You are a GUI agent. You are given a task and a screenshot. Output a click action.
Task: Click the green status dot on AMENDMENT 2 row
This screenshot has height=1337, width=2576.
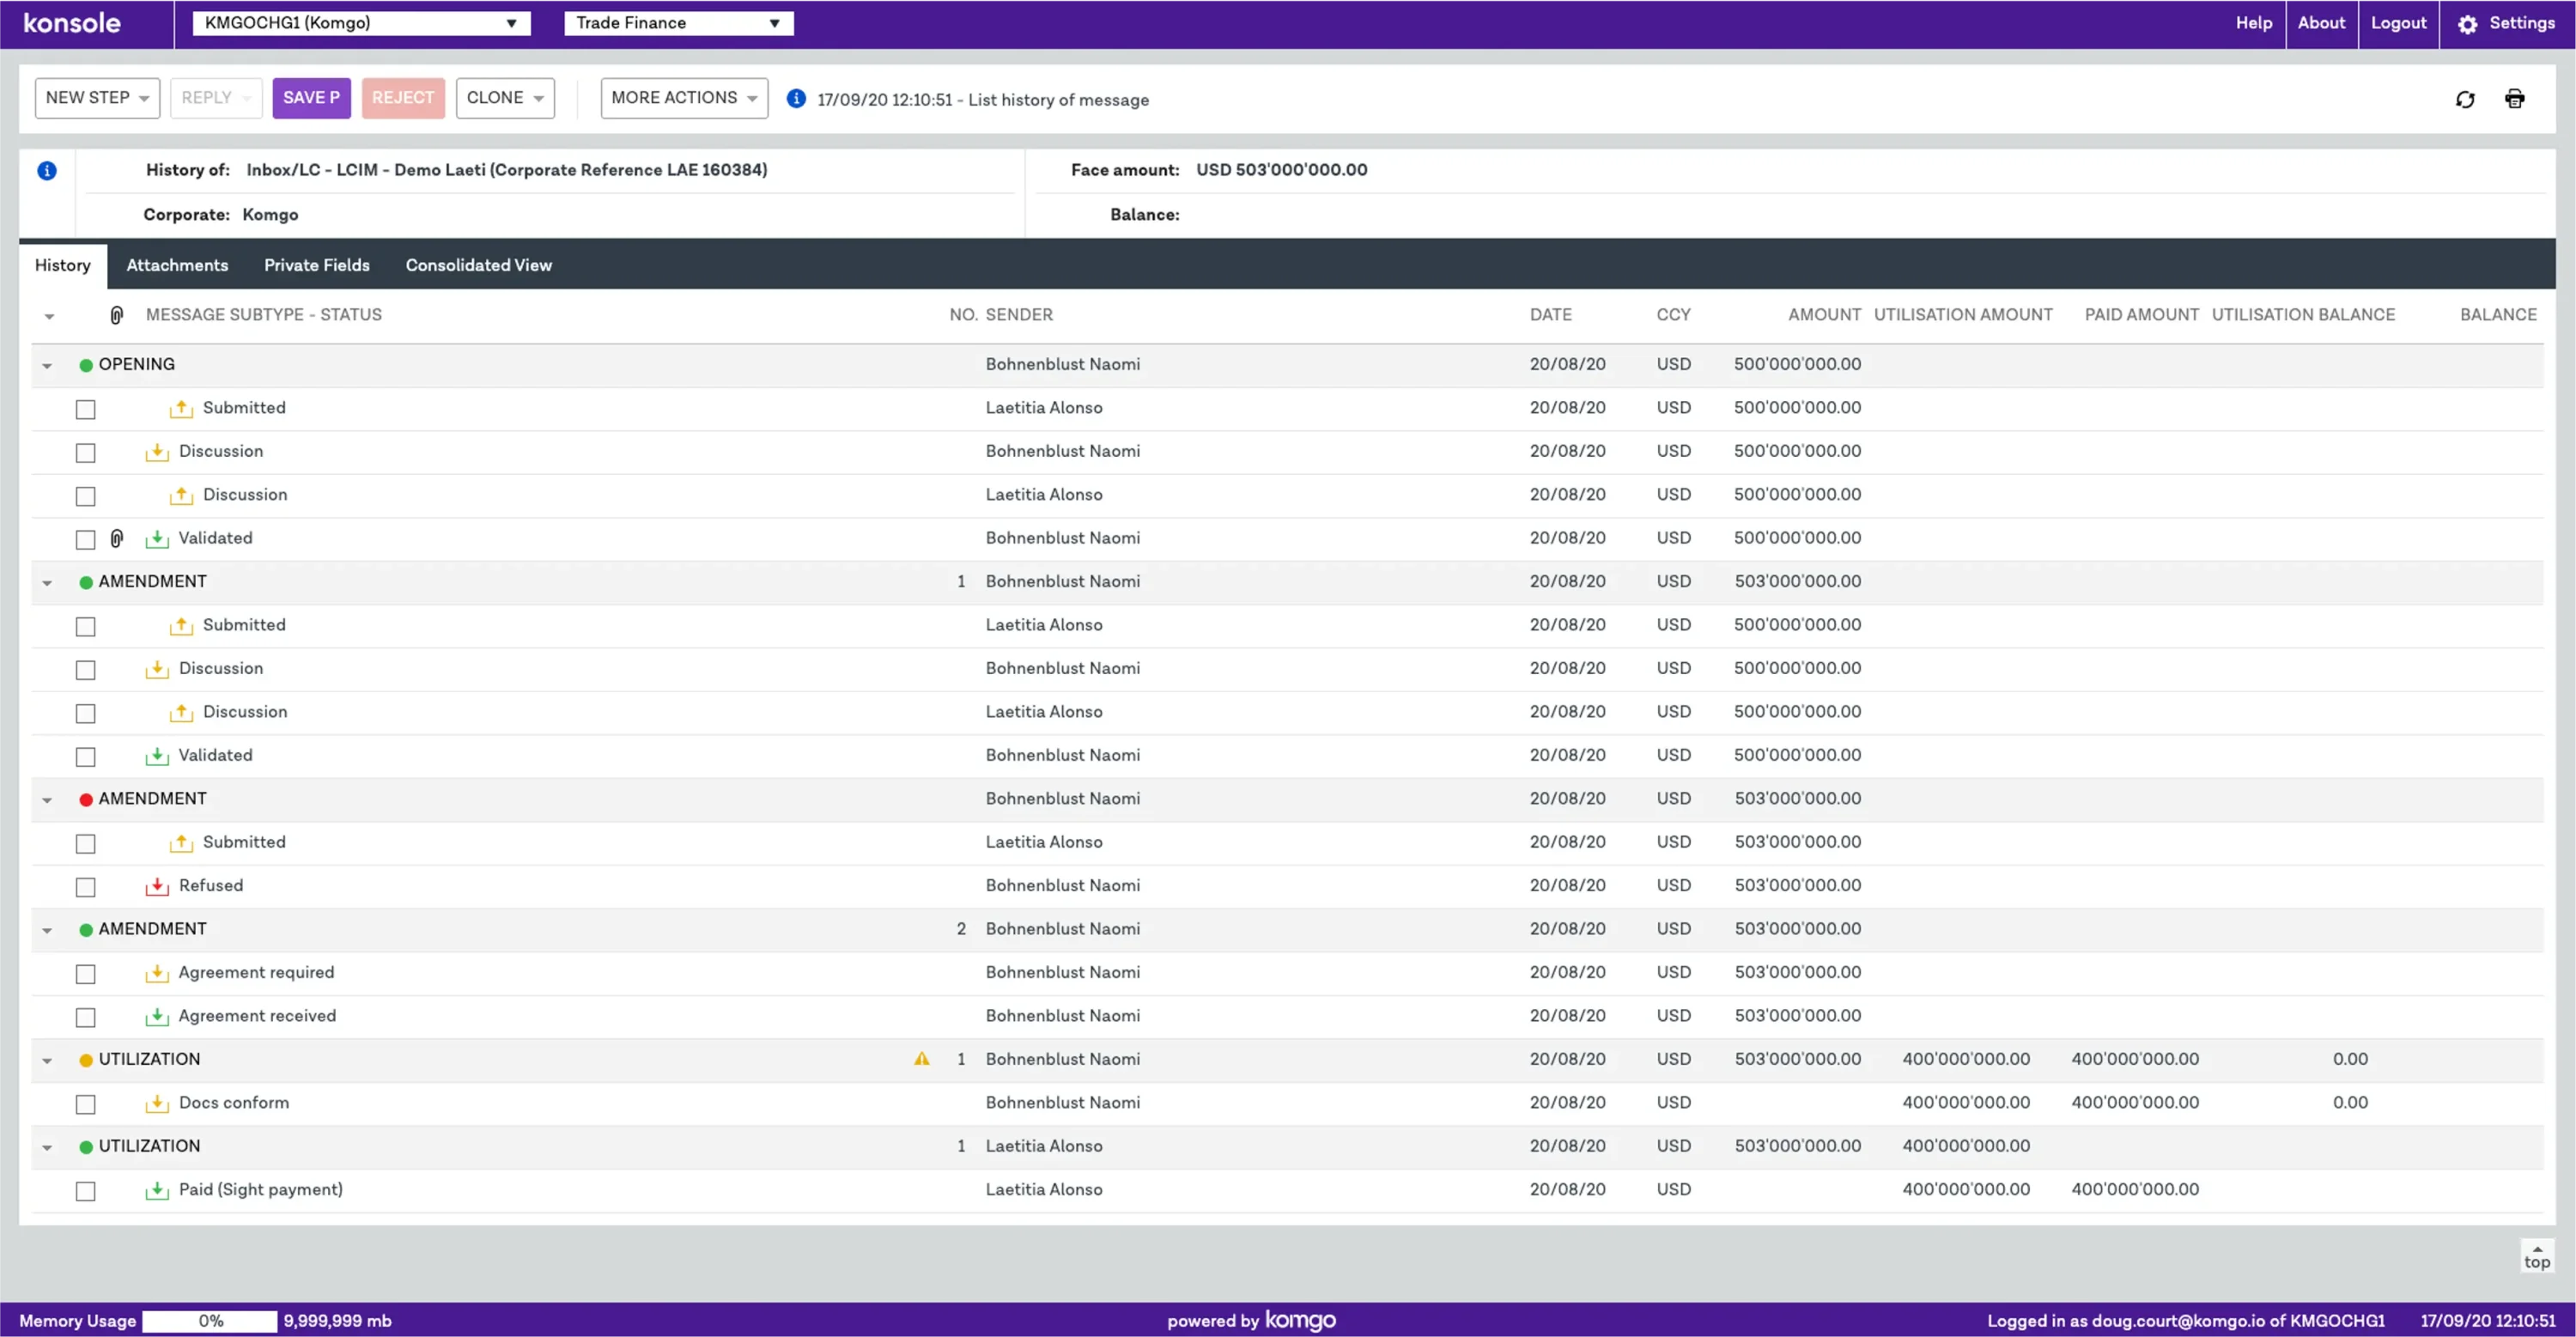click(x=86, y=930)
